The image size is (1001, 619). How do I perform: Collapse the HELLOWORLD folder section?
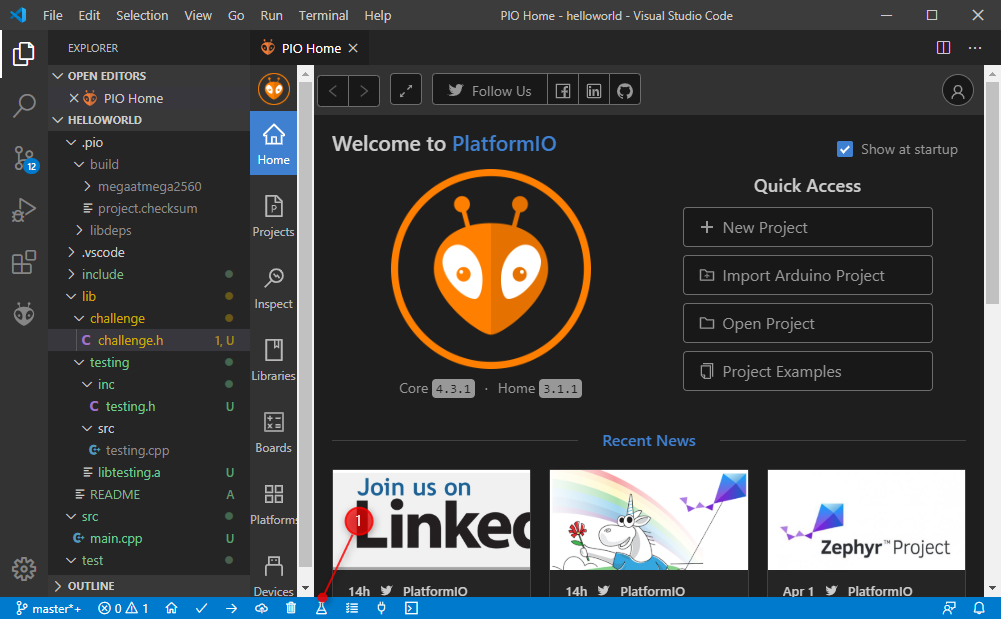point(149,120)
